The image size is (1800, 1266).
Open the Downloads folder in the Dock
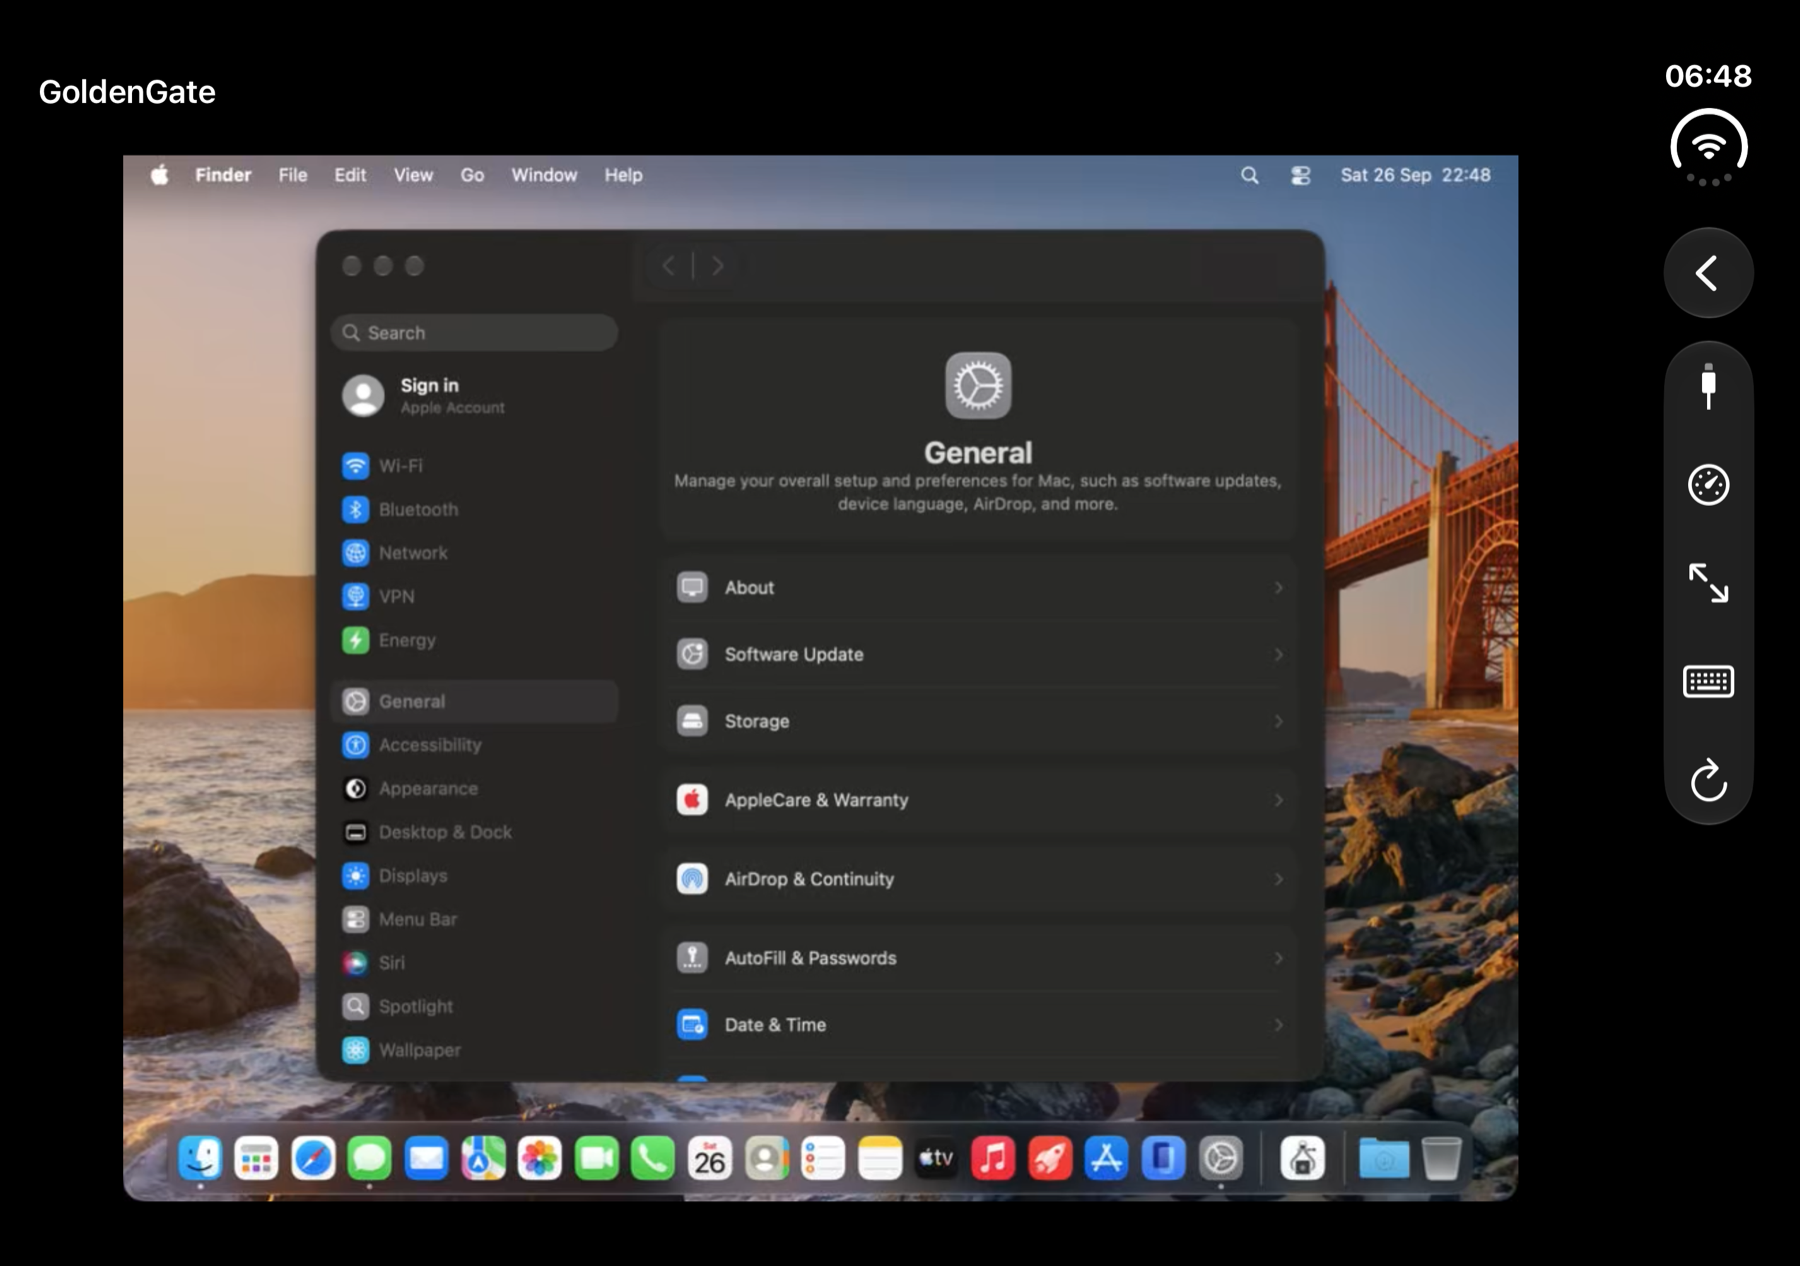coord(1384,1158)
